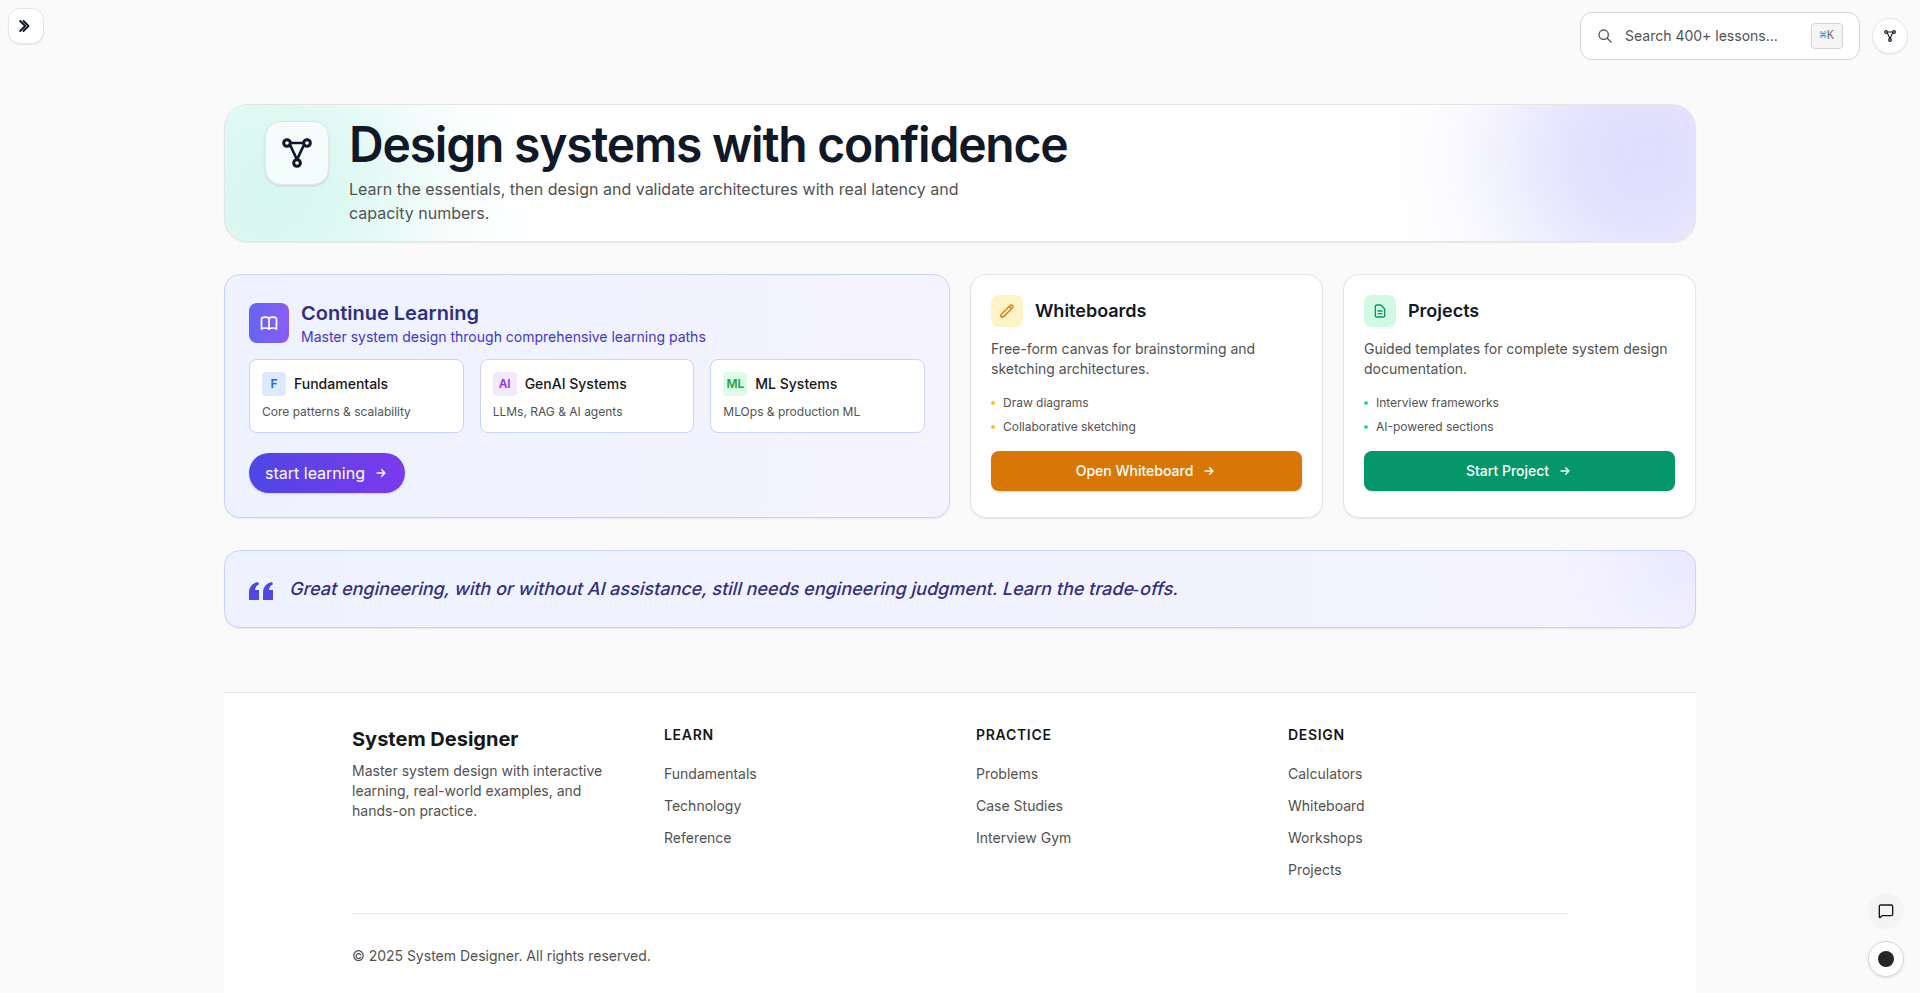Open the Calculators footer link

click(x=1324, y=774)
